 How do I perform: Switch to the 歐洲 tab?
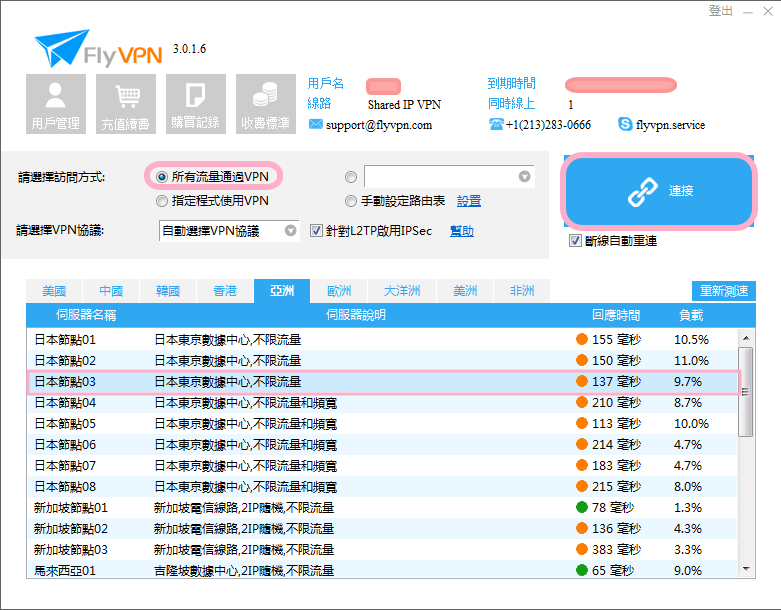(x=339, y=291)
